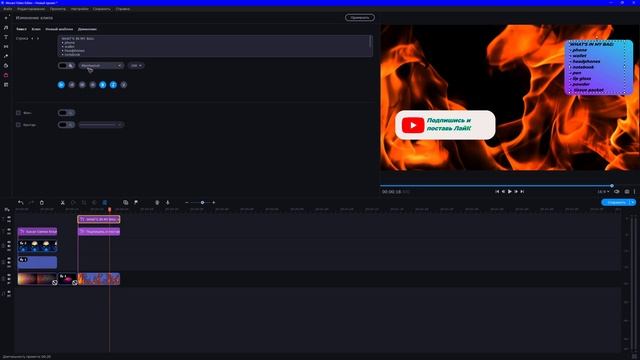The width and height of the screenshot is (640, 360).
Task: Play the preview video
Action: (509, 191)
